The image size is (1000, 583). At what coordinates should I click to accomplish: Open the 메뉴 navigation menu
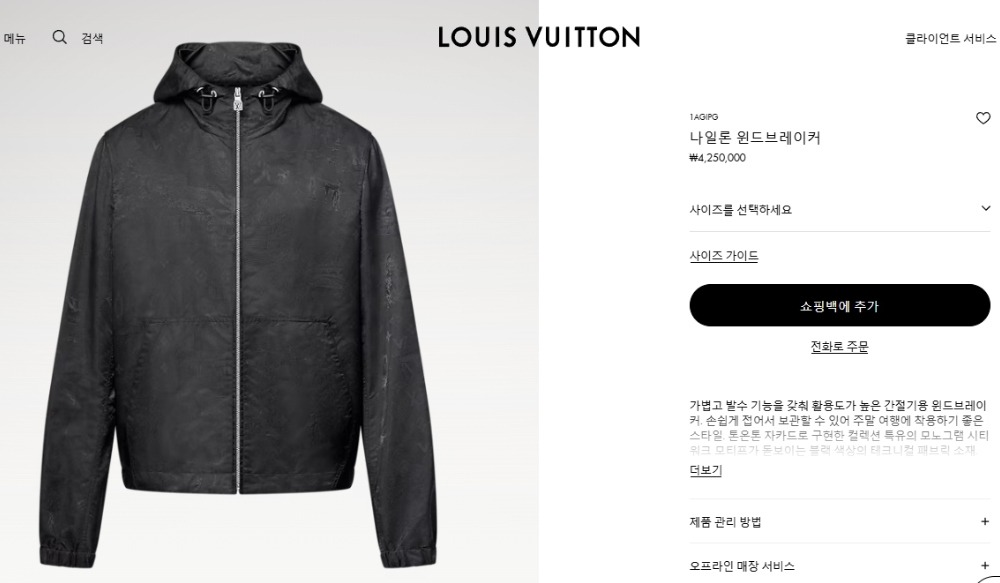[x=14, y=38]
